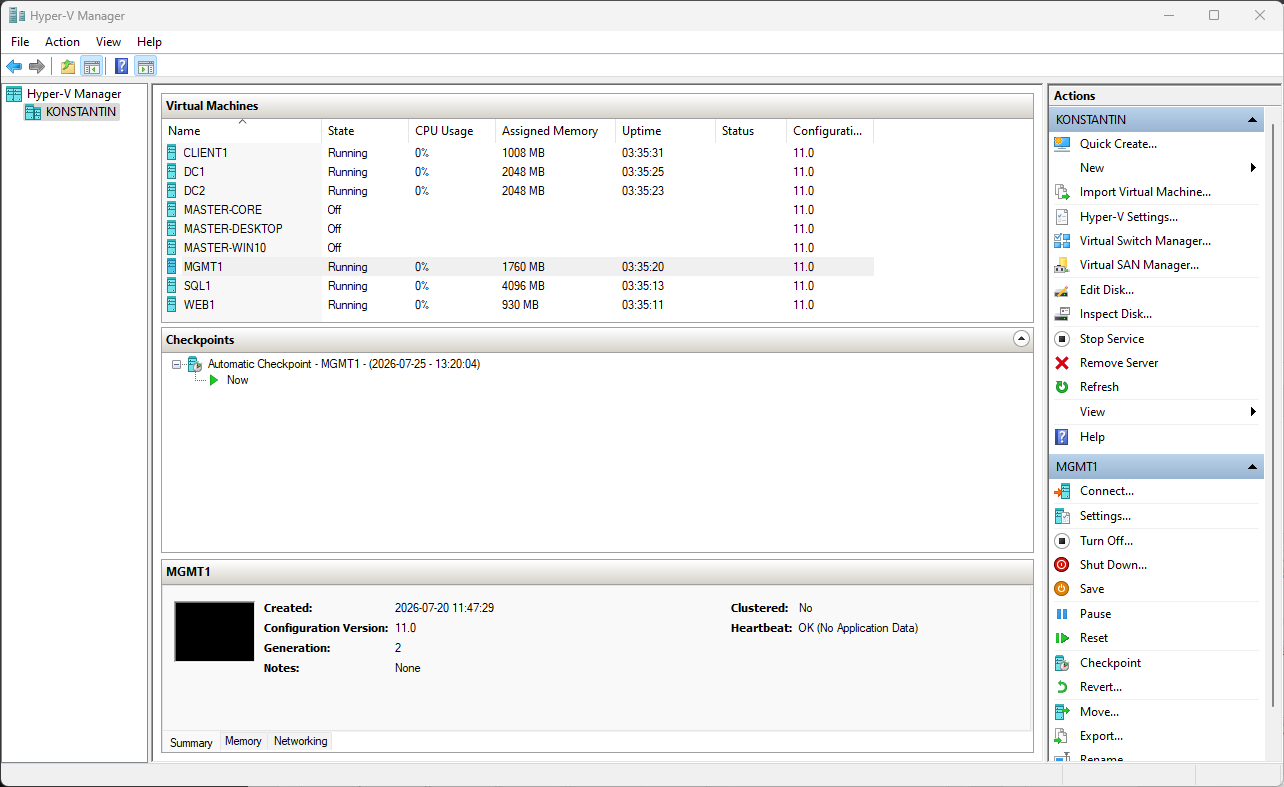Click the Up one level folder icon

tap(67, 67)
